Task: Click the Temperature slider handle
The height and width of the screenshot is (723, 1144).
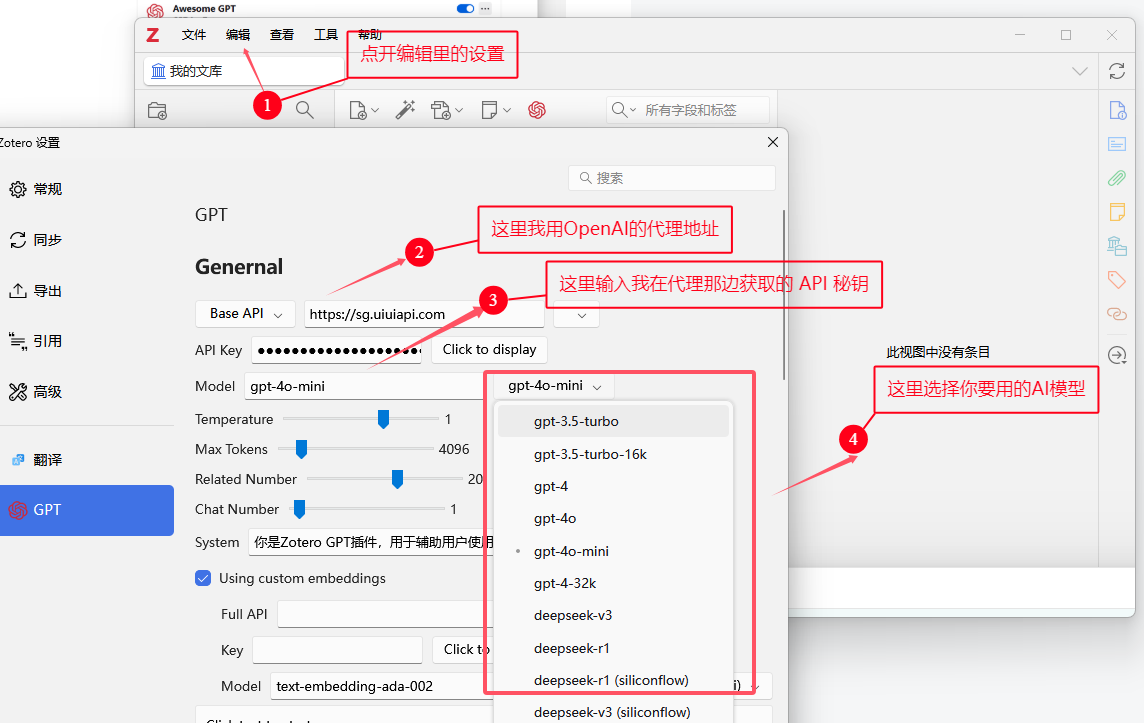Action: click(x=383, y=419)
